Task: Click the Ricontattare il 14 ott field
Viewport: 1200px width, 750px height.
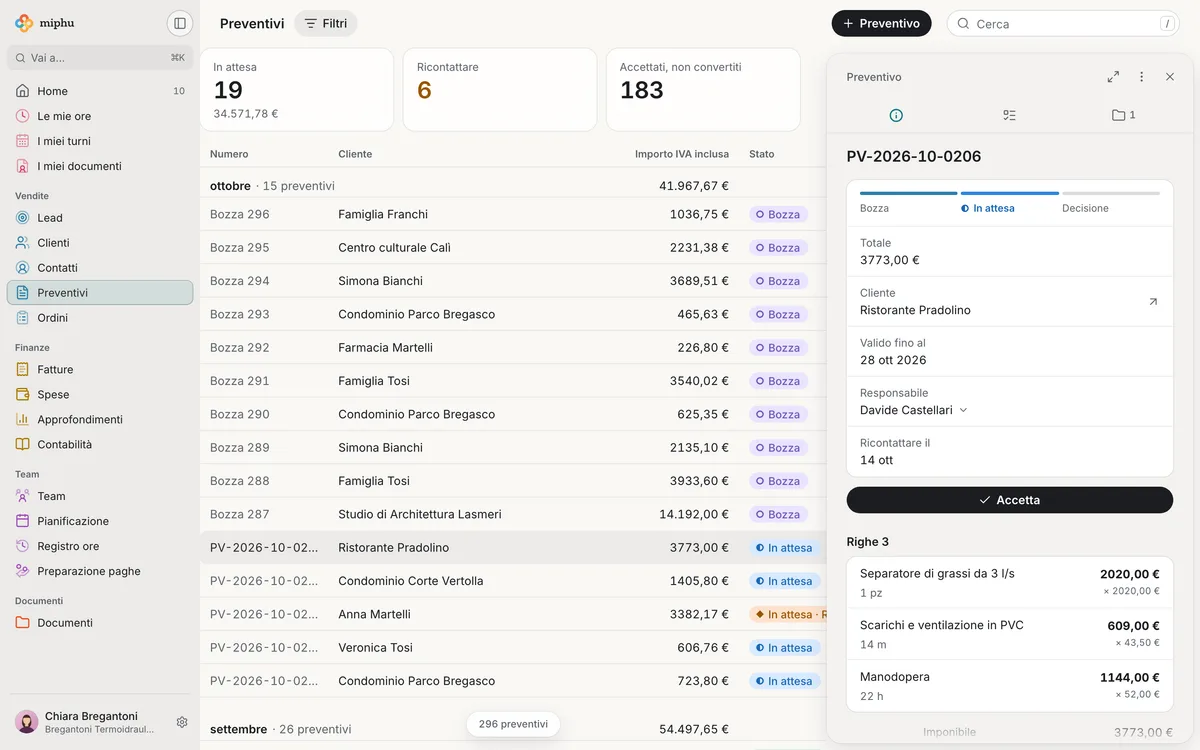Action: click(1010, 451)
